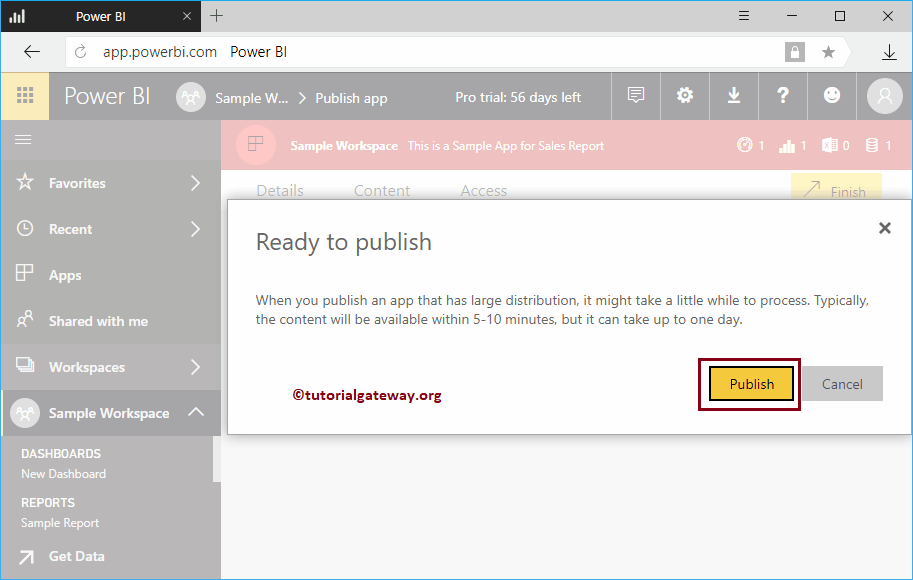Screen dimensions: 913x580
Task: Open the browser menu hamburger icon
Action: (744, 16)
